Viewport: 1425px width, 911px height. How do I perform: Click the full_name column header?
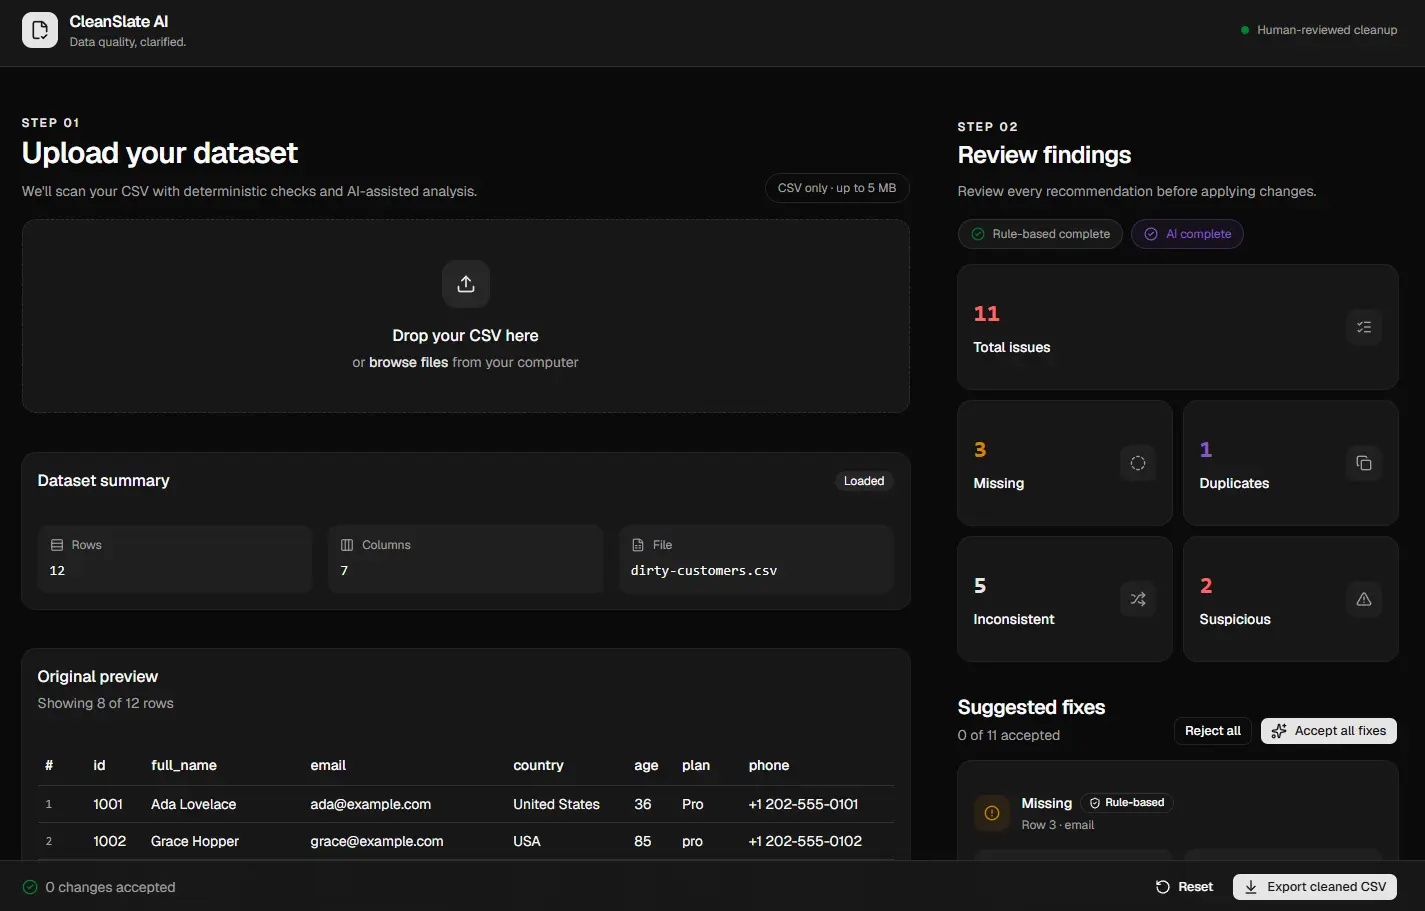point(184,765)
